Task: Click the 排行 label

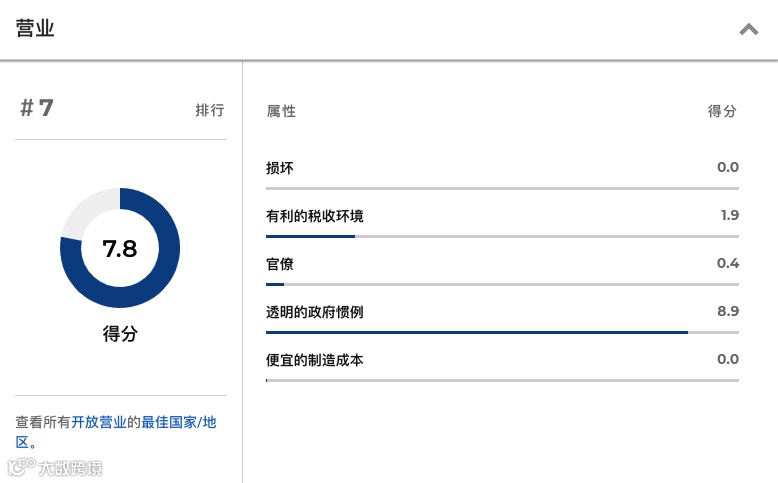Action: click(209, 111)
